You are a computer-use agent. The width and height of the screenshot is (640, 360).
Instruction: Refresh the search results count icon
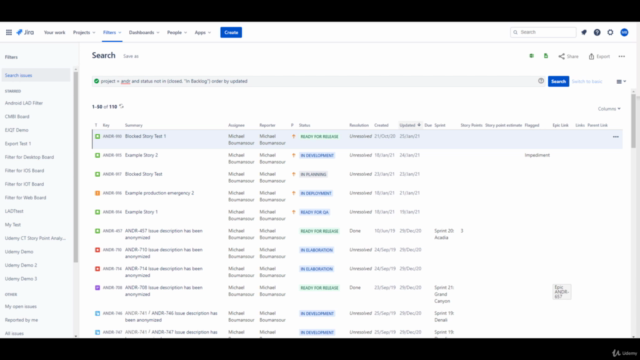tap(121, 106)
